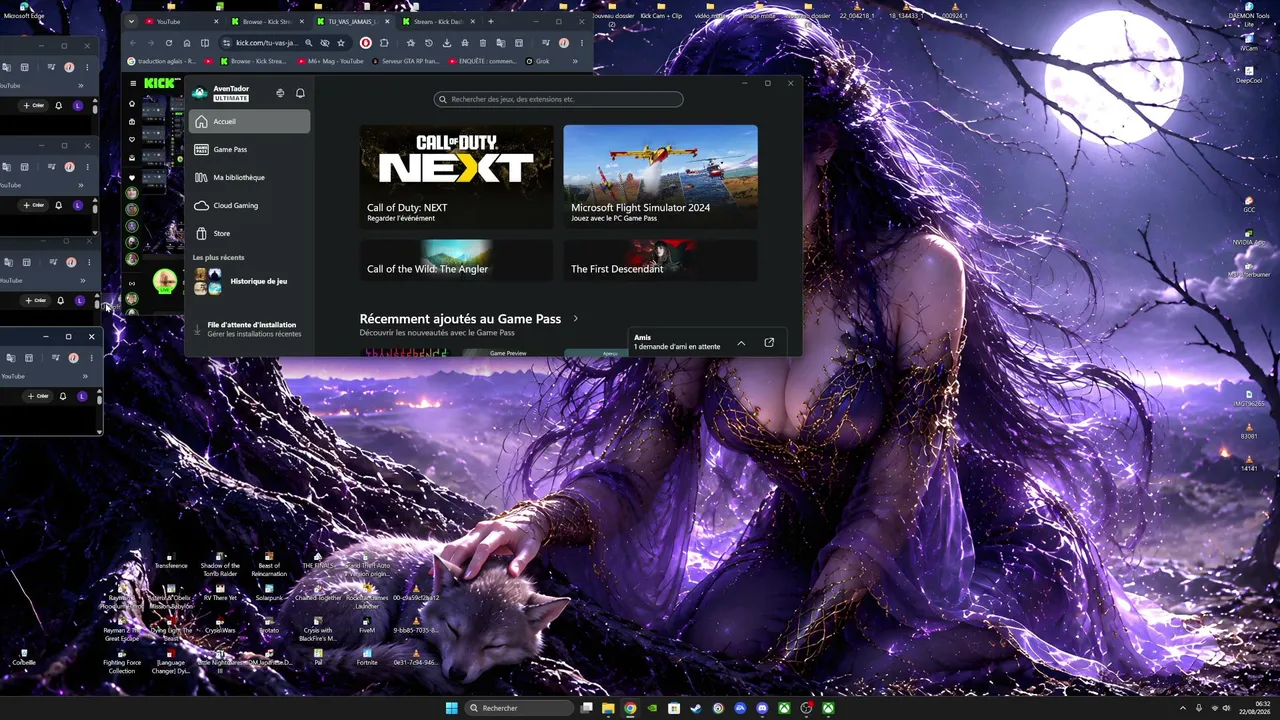Go to Chrome's home page
This screenshot has width=1280, height=720.
pyautogui.click(x=186, y=43)
